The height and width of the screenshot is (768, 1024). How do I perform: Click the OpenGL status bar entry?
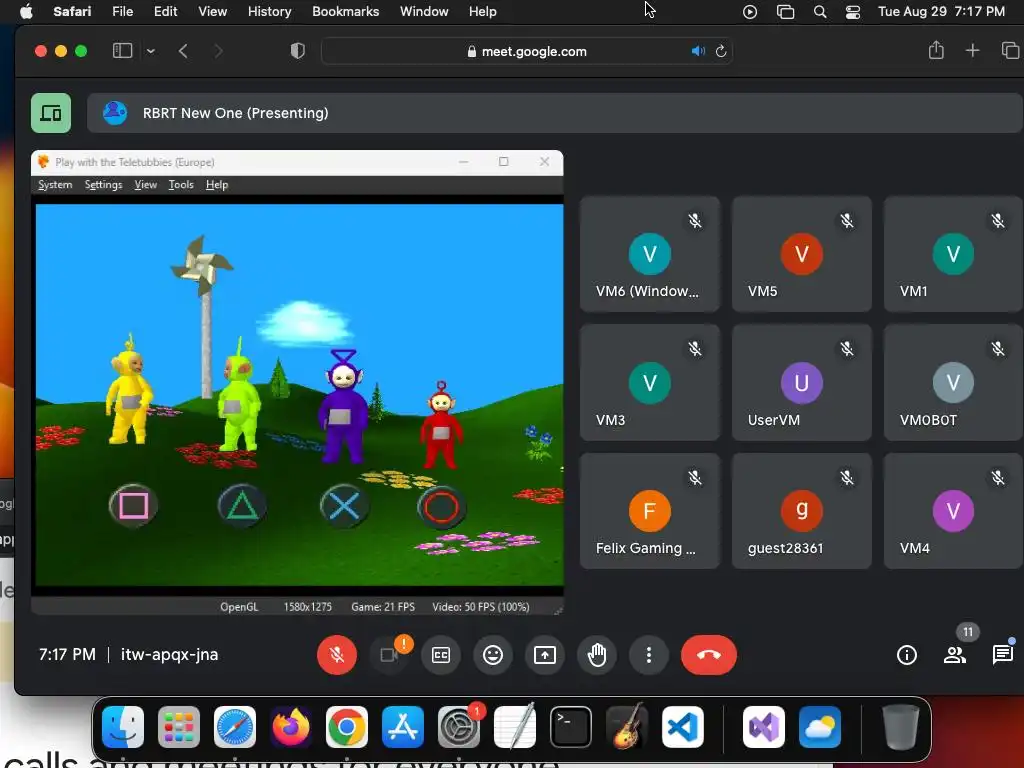239,607
